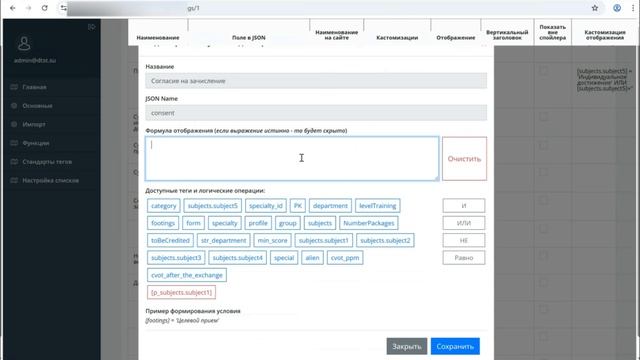Click the Кастомизации column header
The image size is (640, 360).
(397, 38)
